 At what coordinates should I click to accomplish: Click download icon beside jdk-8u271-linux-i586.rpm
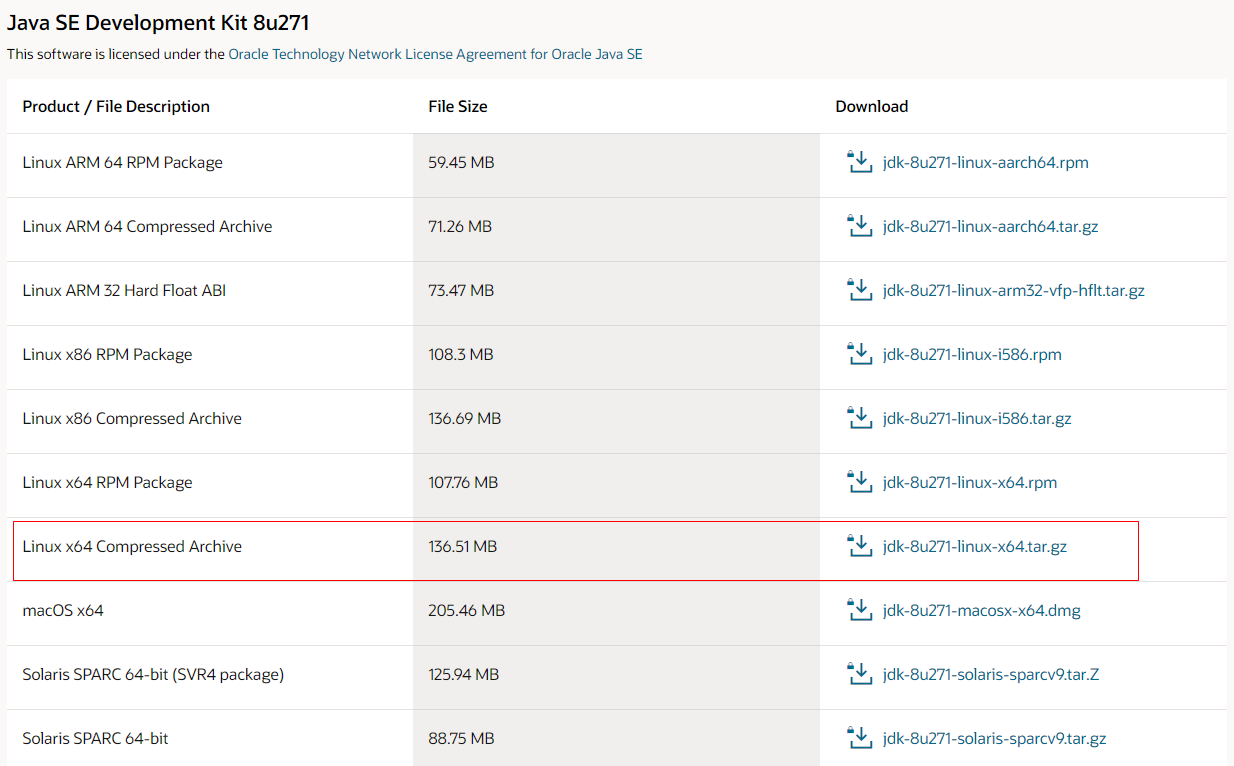tap(860, 354)
